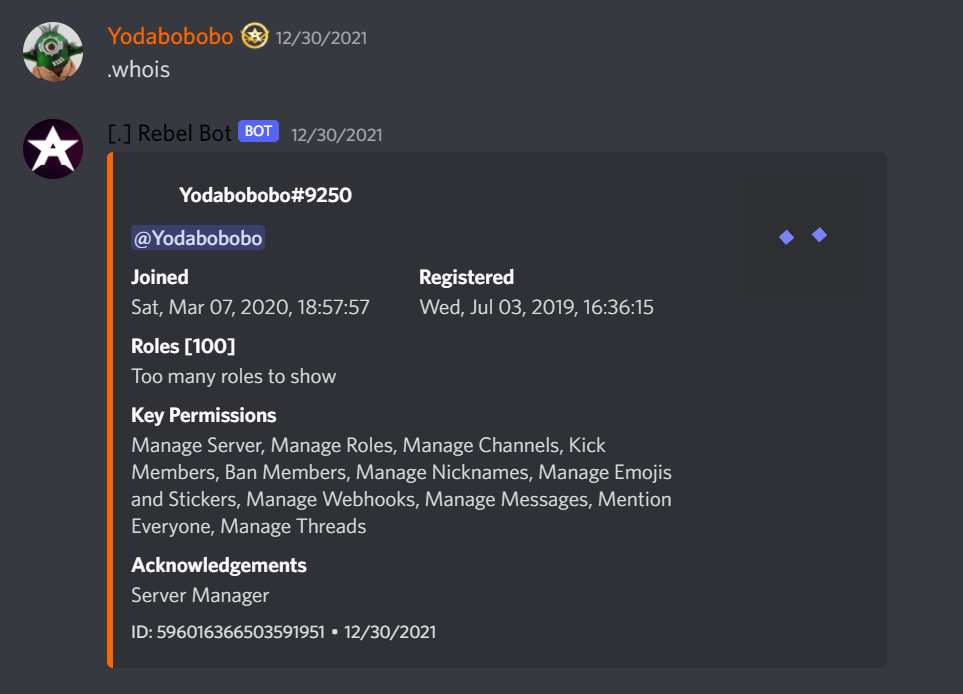Click the orange embed accent bar
The image size is (963, 694).
tap(110, 410)
